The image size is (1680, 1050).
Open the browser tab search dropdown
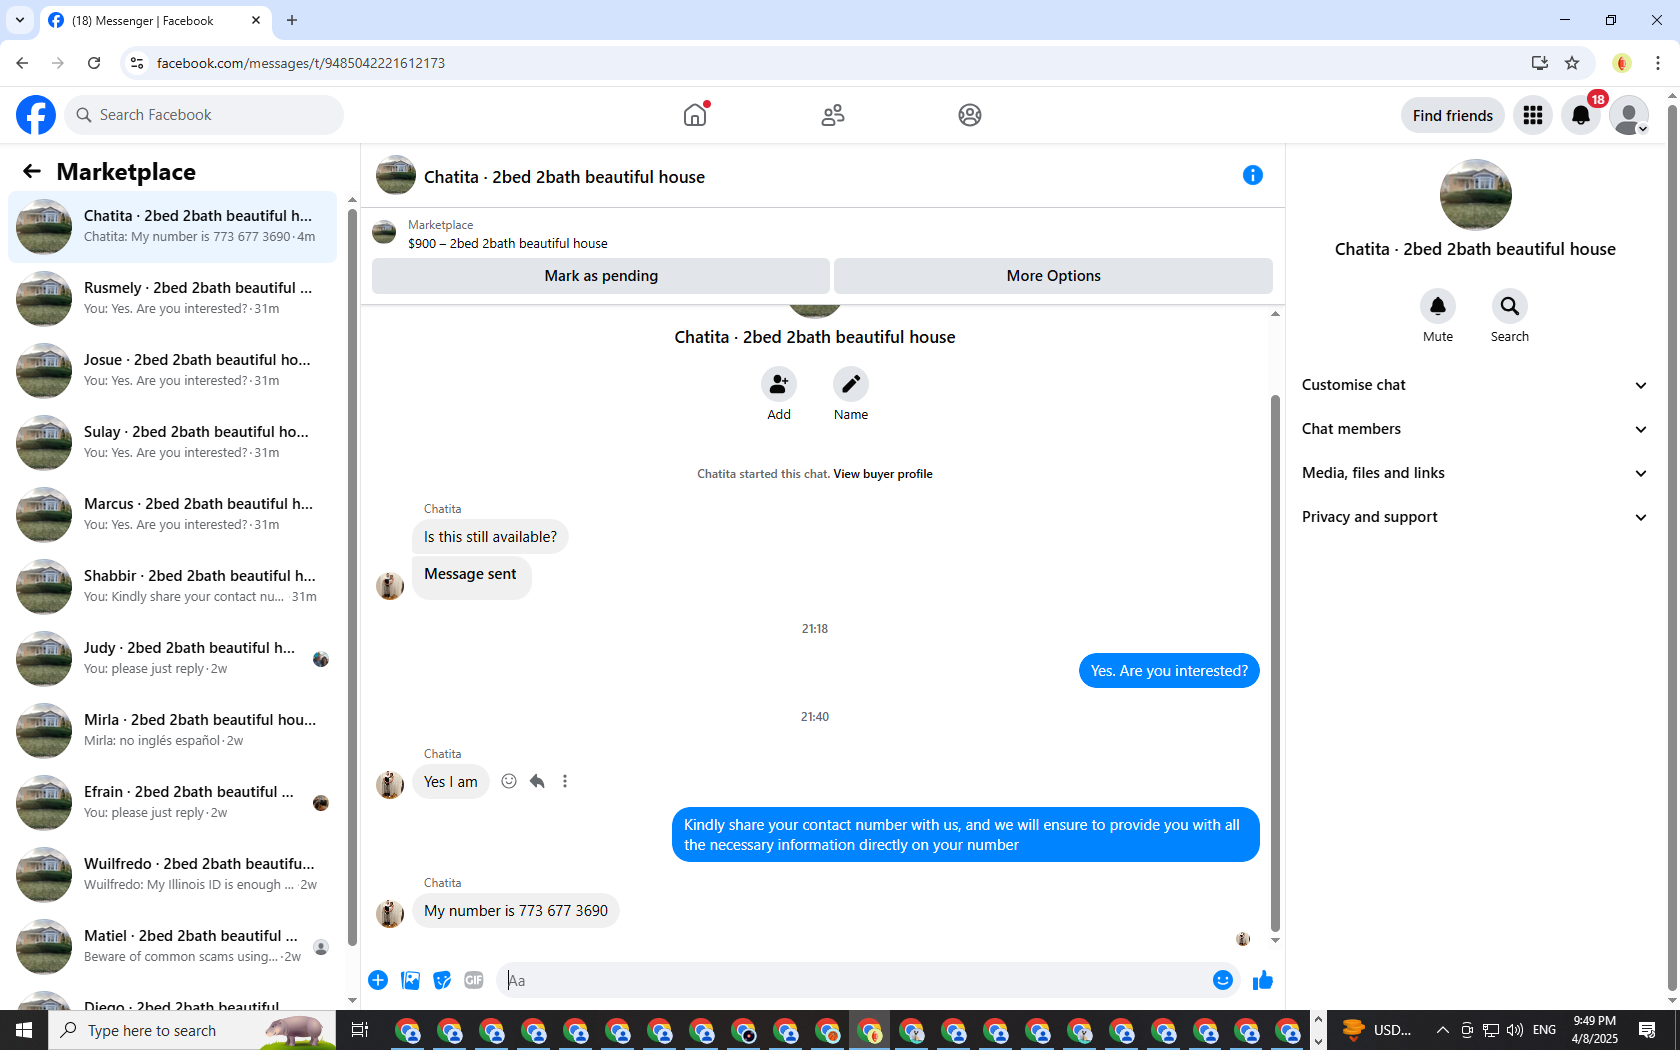[x=19, y=20]
